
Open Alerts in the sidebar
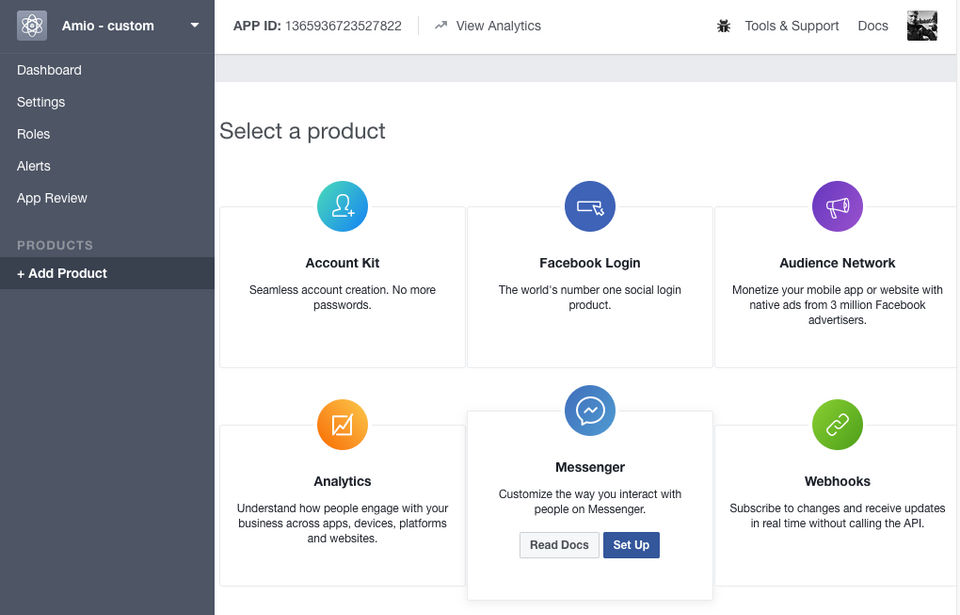tap(33, 166)
